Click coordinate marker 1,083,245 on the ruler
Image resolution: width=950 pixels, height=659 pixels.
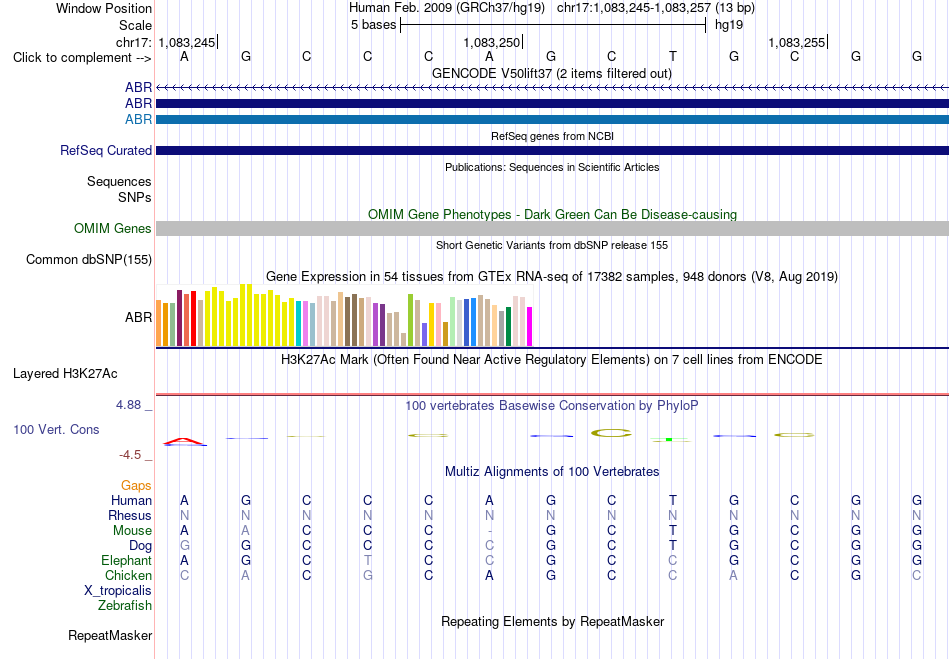187,42
